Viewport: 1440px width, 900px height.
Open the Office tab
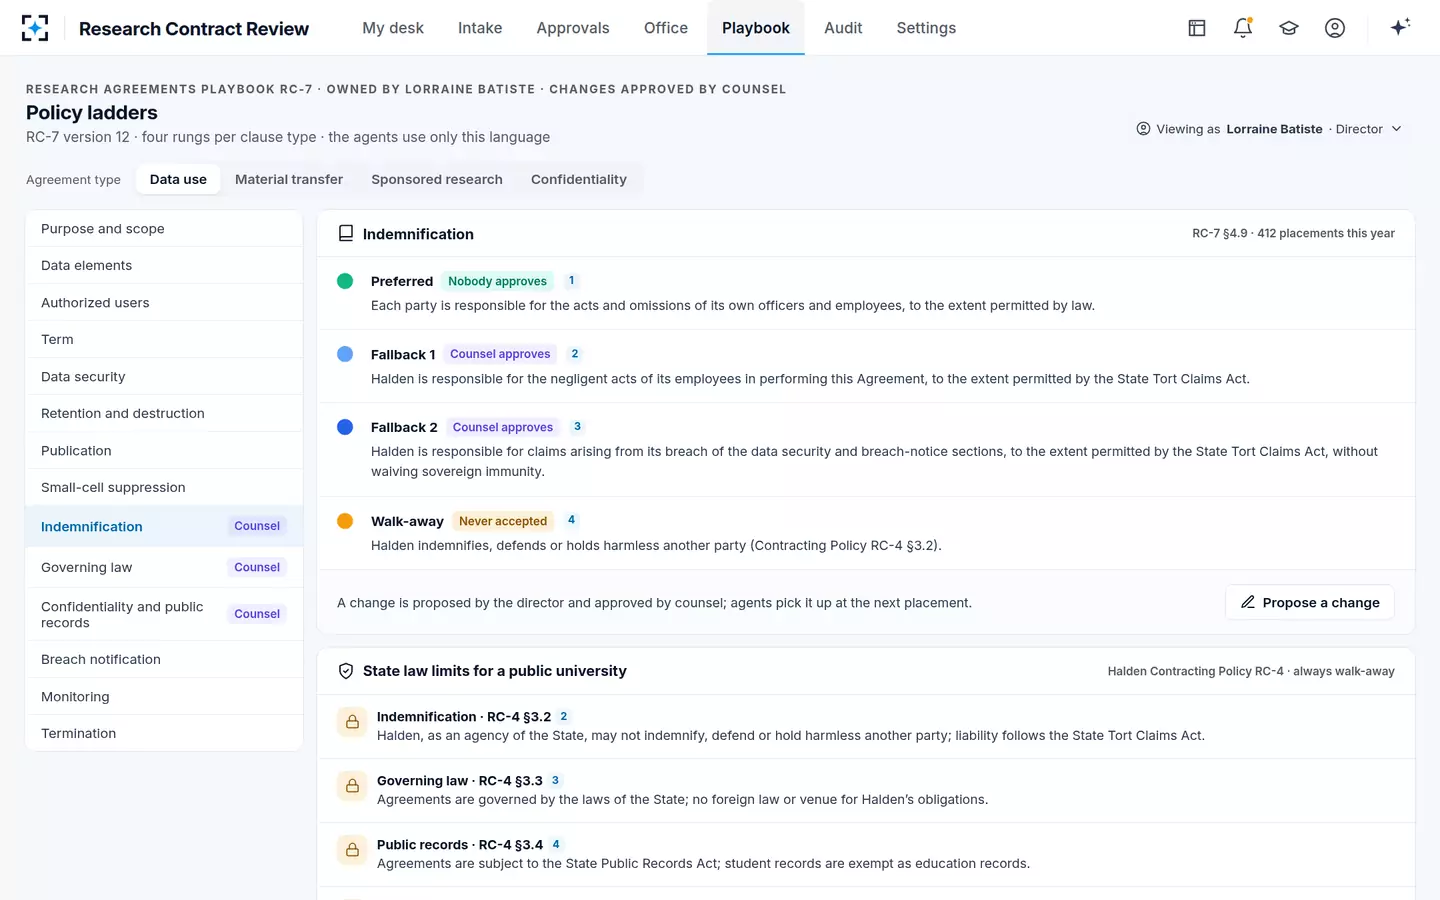tap(666, 28)
